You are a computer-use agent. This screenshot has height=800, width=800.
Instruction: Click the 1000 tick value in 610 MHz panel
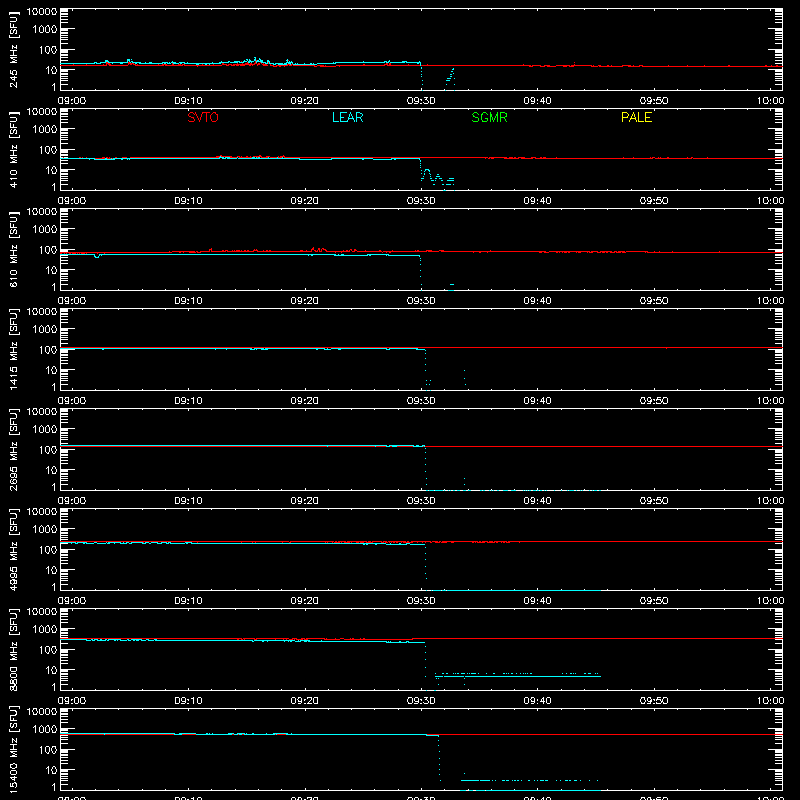pos(45,230)
